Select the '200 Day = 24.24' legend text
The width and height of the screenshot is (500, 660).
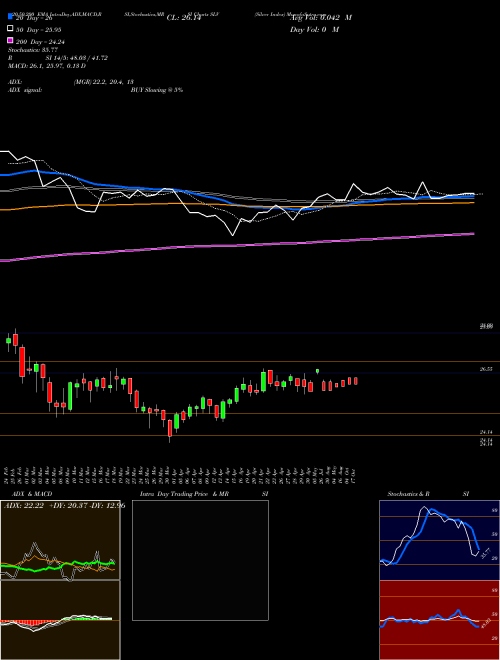[x=40, y=42]
